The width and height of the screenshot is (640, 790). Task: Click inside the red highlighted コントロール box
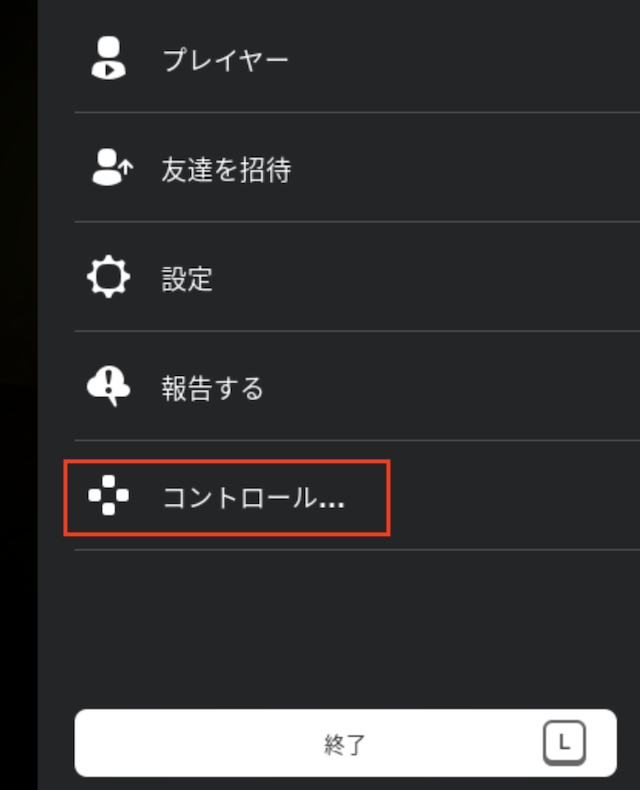pos(227,498)
